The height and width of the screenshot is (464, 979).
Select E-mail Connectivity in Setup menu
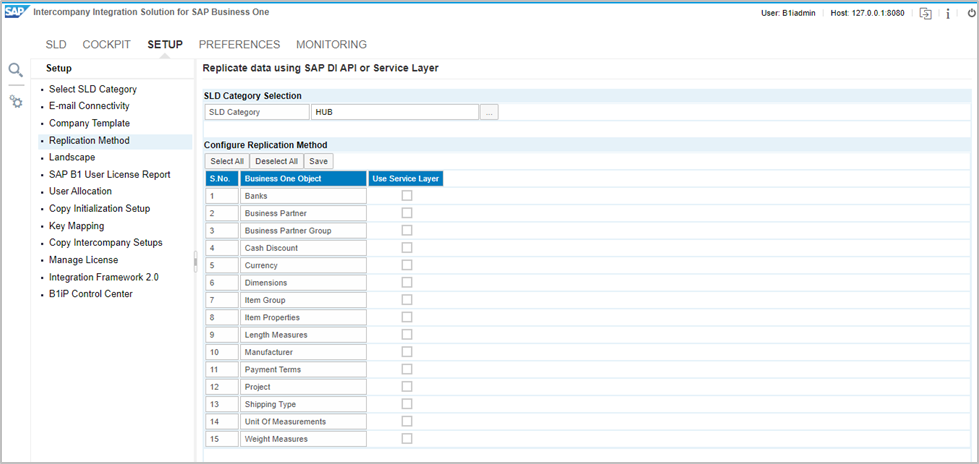[x=89, y=106]
